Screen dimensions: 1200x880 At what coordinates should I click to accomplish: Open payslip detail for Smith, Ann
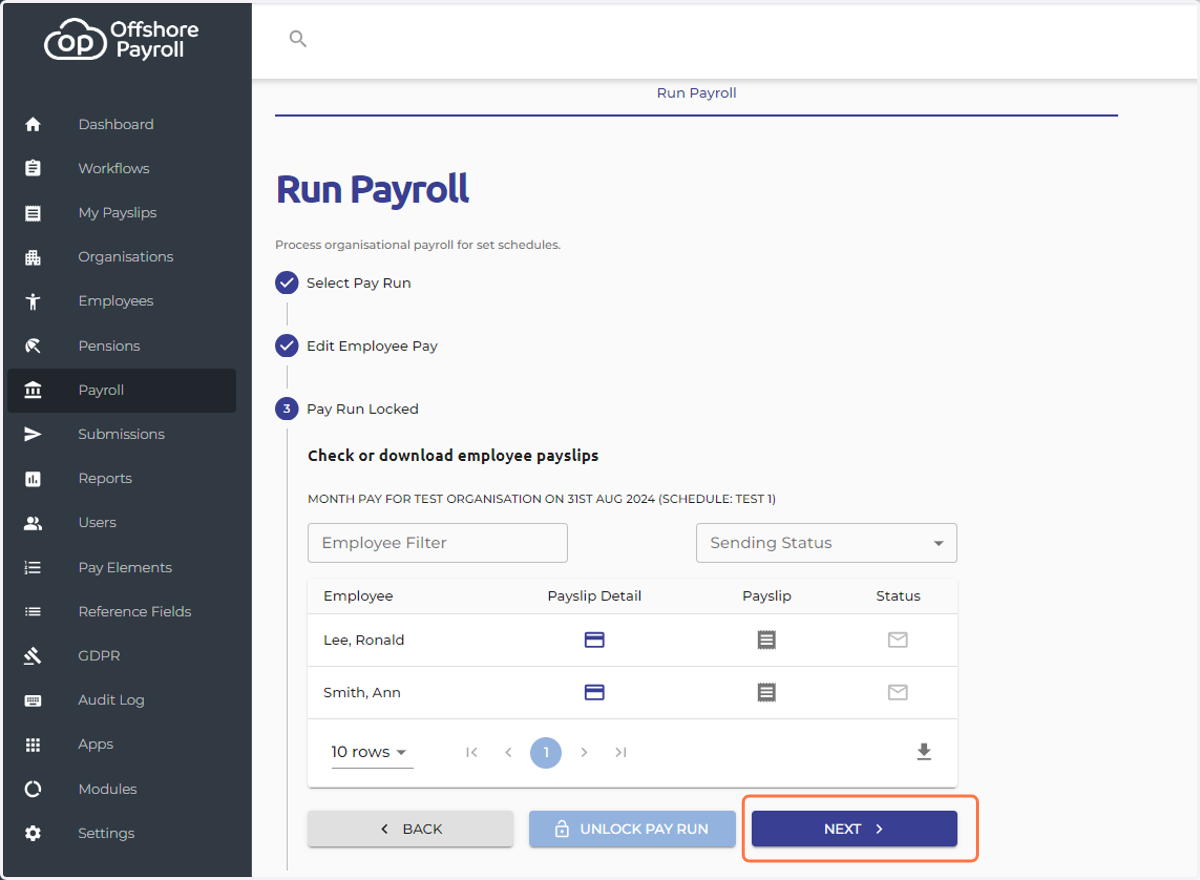594,692
